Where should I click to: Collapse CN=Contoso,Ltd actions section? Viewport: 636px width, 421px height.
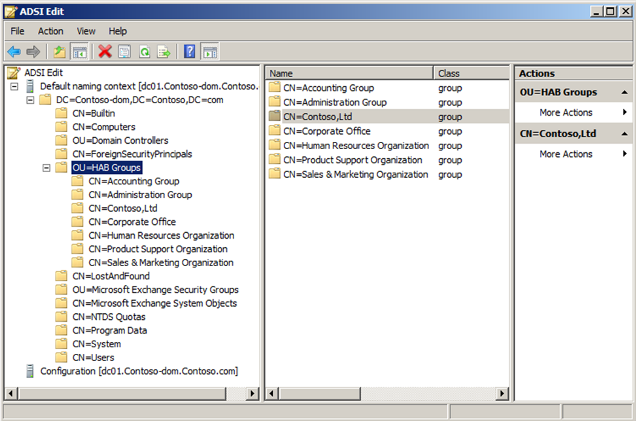point(624,134)
